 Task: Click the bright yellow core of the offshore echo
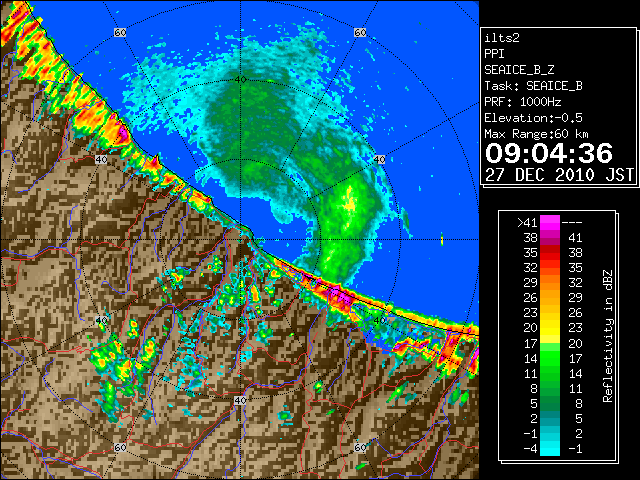350,202
